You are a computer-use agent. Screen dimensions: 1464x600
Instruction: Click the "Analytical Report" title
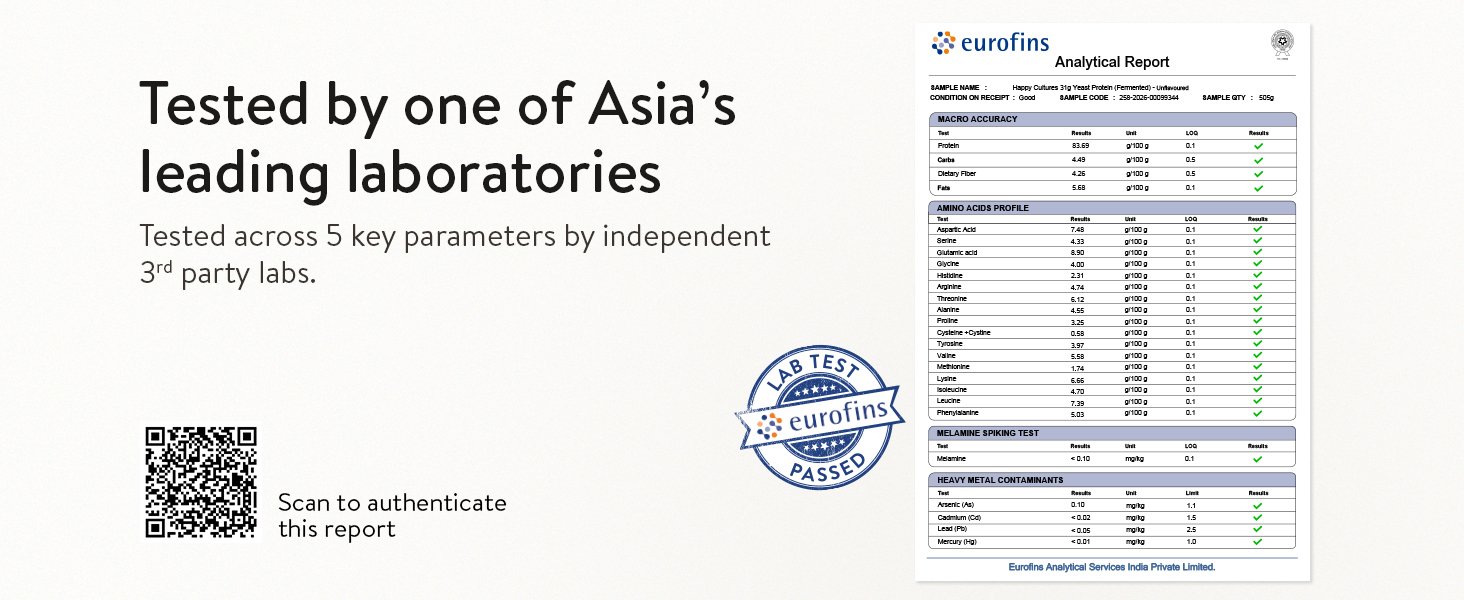coord(1112,62)
